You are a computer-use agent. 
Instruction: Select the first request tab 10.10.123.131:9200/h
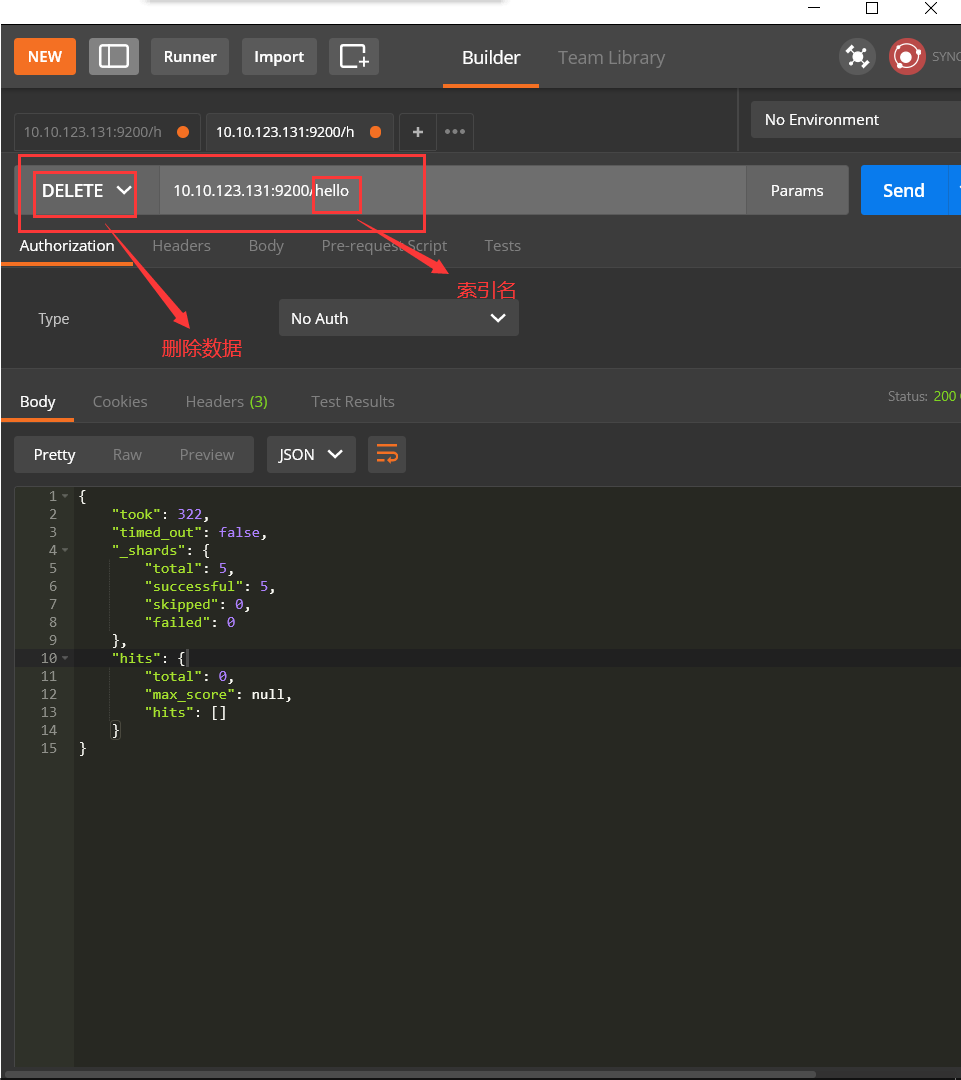click(x=107, y=132)
